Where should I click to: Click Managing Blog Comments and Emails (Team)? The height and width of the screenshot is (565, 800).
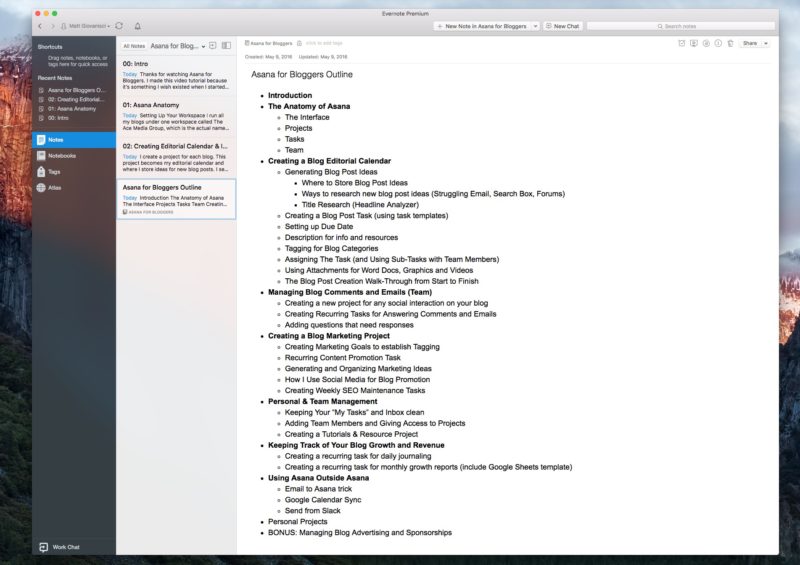pos(349,292)
